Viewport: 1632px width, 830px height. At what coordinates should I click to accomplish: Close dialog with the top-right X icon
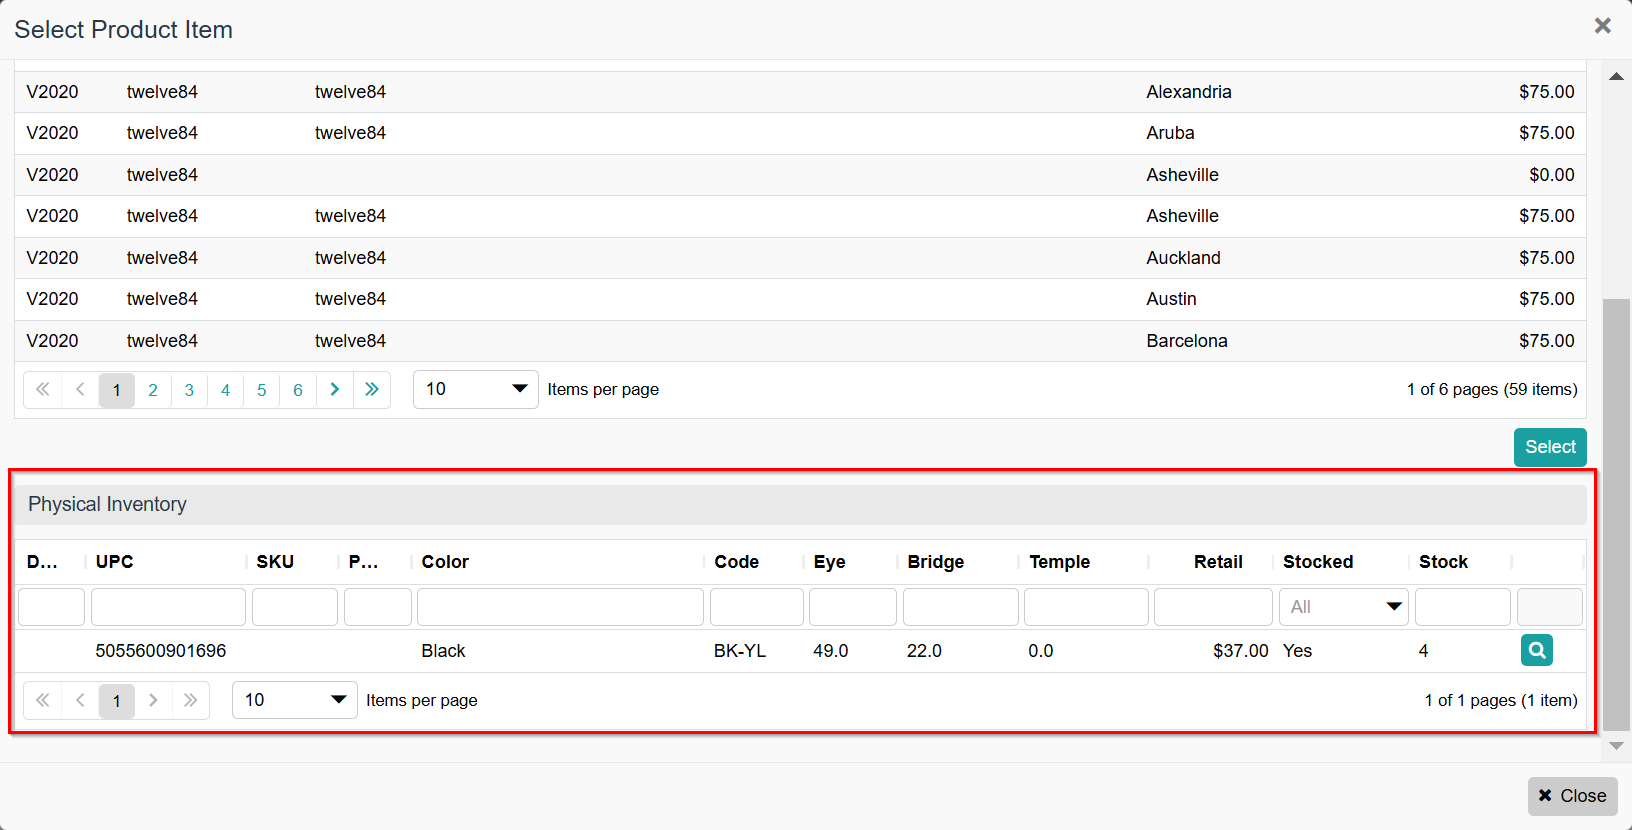(x=1602, y=26)
